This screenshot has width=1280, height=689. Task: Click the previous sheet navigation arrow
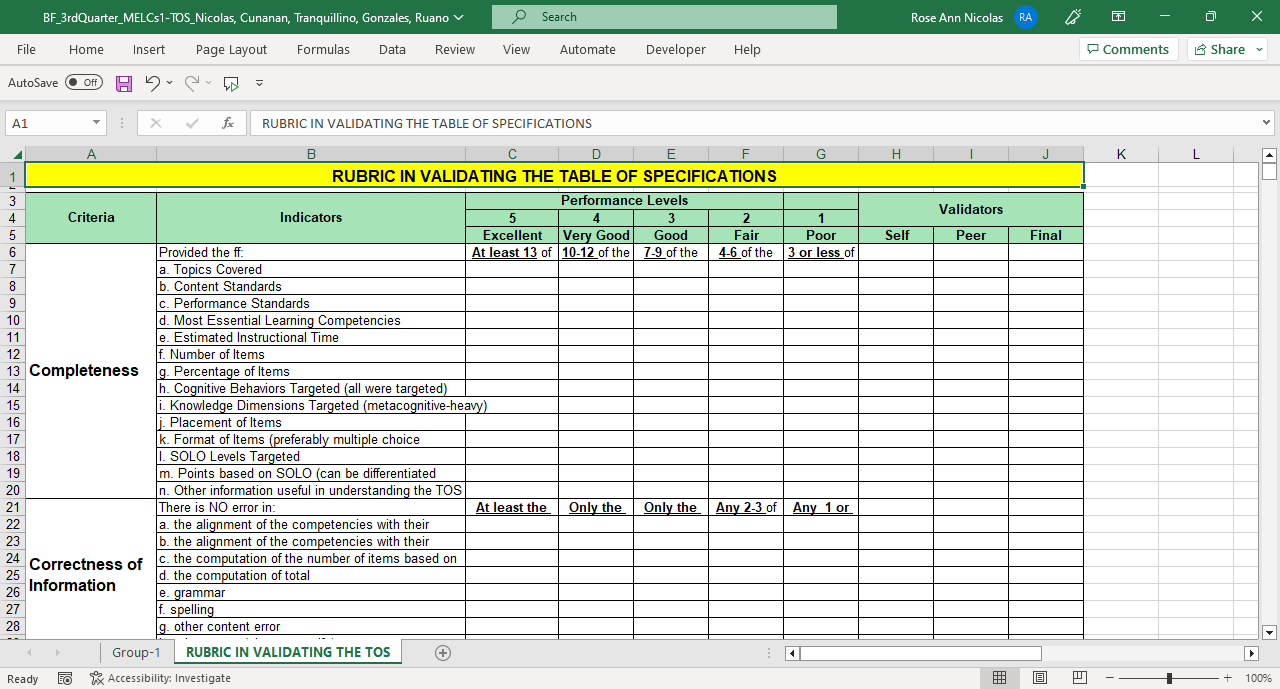click(28, 652)
